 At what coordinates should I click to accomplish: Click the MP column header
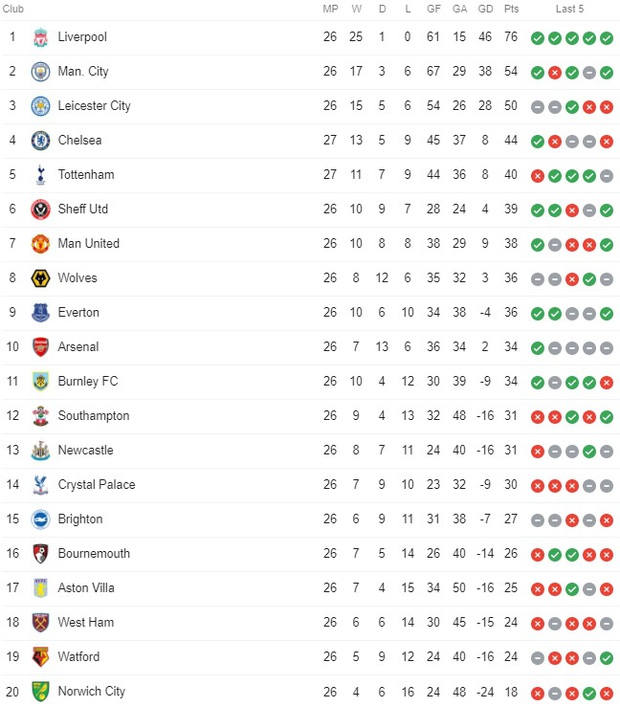pyautogui.click(x=330, y=9)
